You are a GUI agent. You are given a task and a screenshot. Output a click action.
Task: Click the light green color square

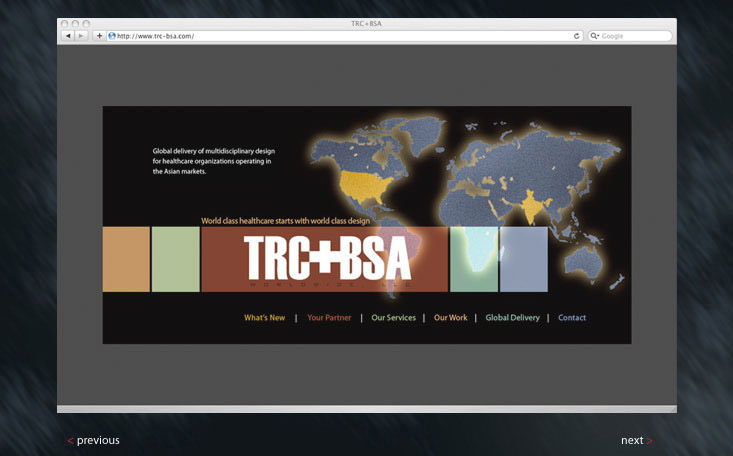[x=175, y=259]
